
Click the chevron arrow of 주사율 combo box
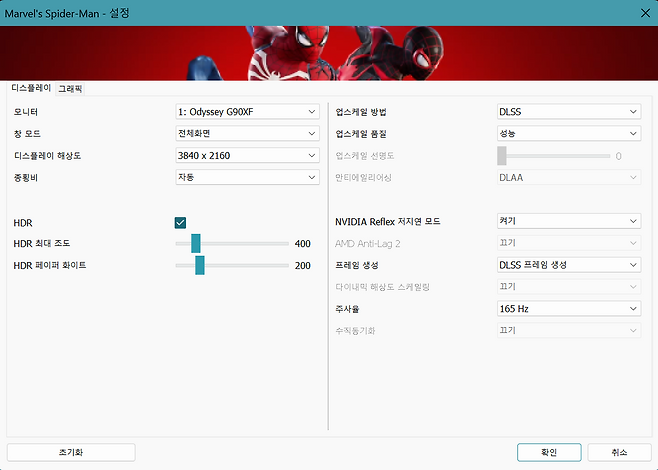tap(632, 309)
